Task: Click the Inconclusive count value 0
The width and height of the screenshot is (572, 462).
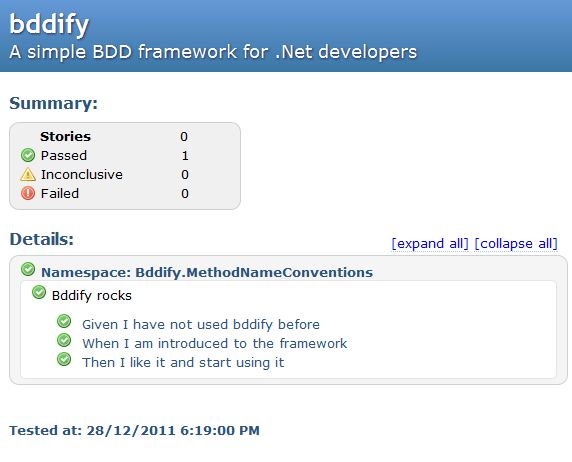Action: click(x=185, y=174)
